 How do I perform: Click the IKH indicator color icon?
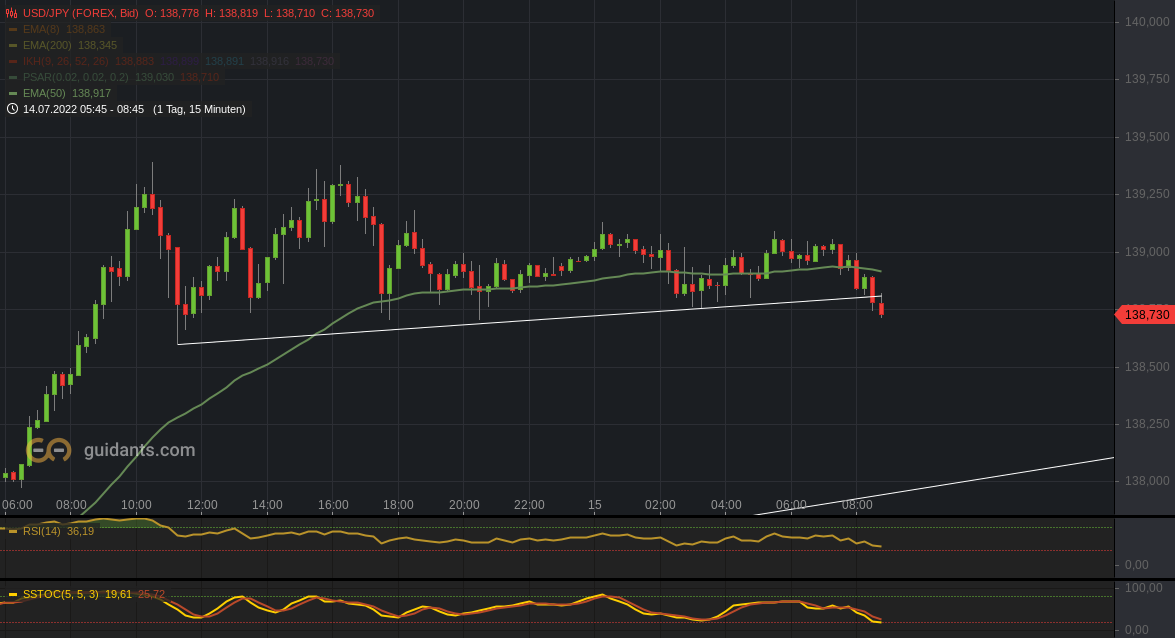[x=12, y=61]
